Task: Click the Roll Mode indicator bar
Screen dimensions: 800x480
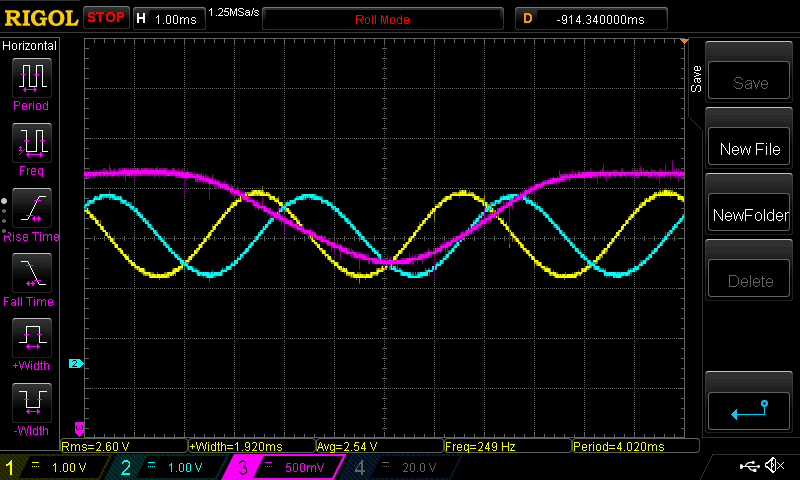Action: (x=383, y=19)
